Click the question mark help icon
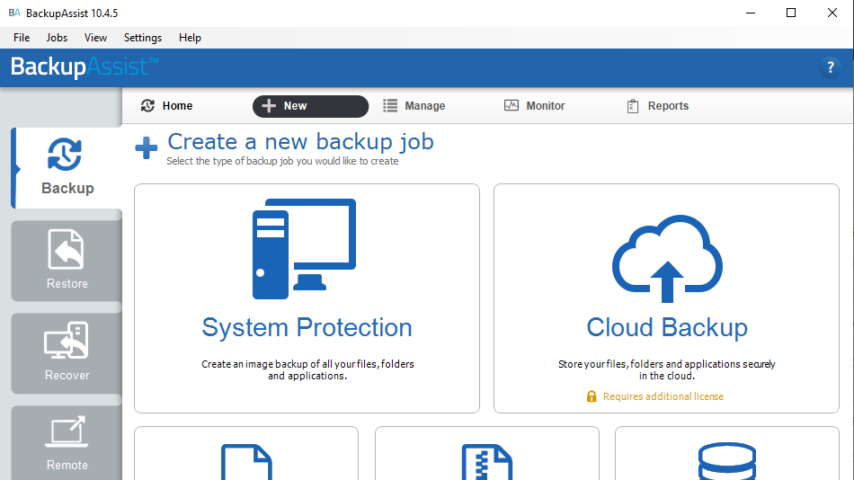 point(830,68)
